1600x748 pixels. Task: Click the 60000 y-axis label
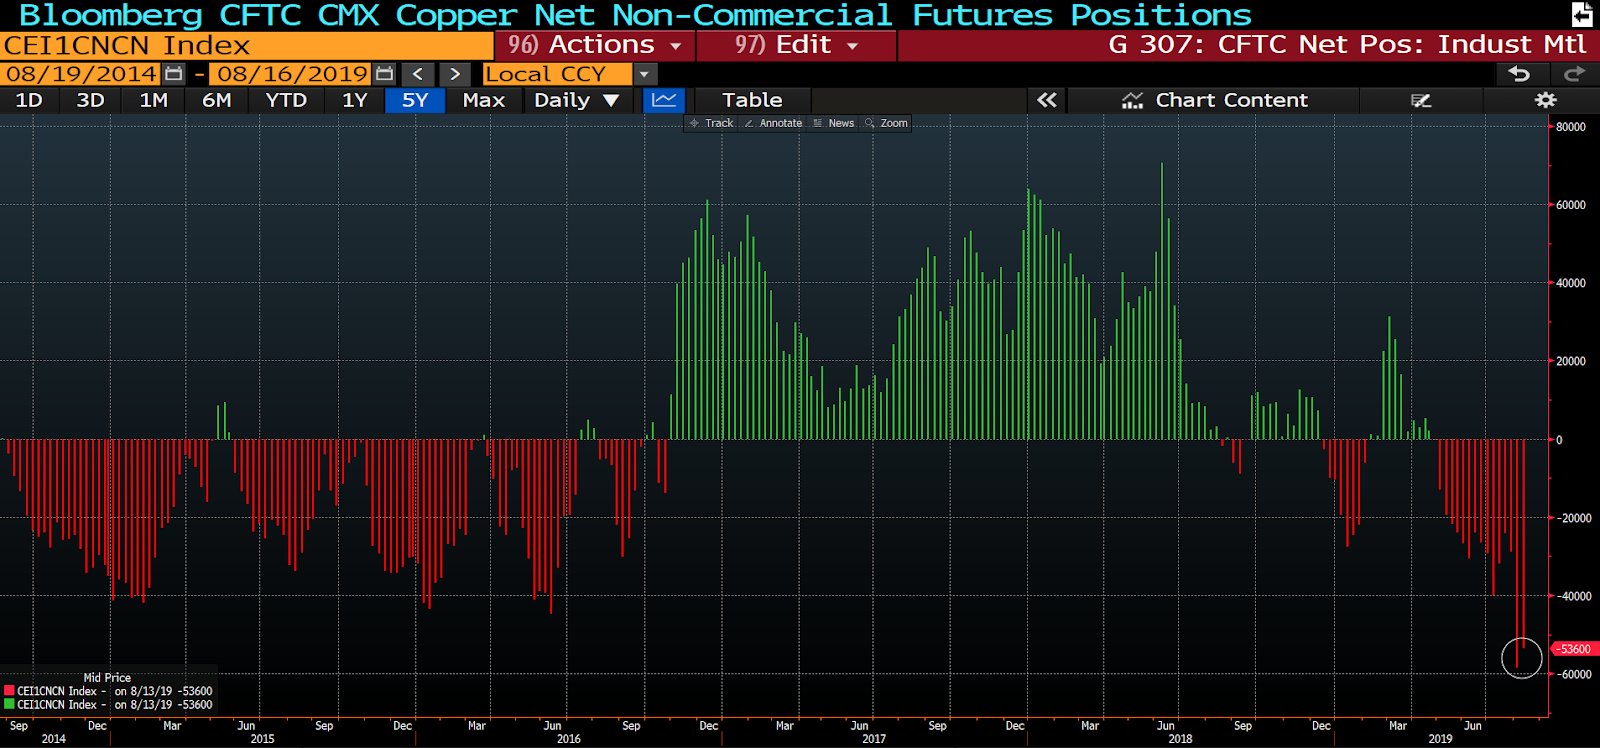click(1571, 205)
